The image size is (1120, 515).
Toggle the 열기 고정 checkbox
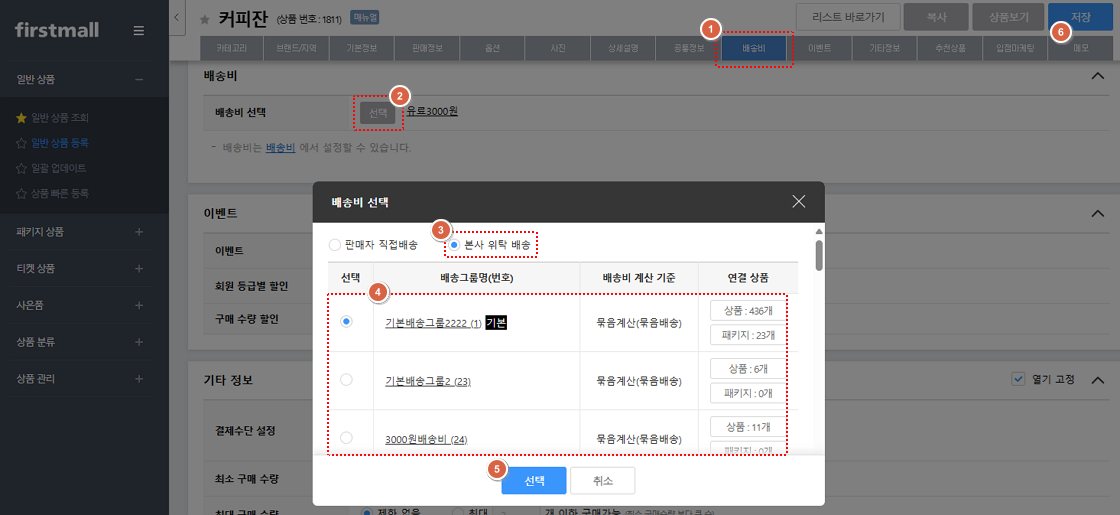[1019, 379]
